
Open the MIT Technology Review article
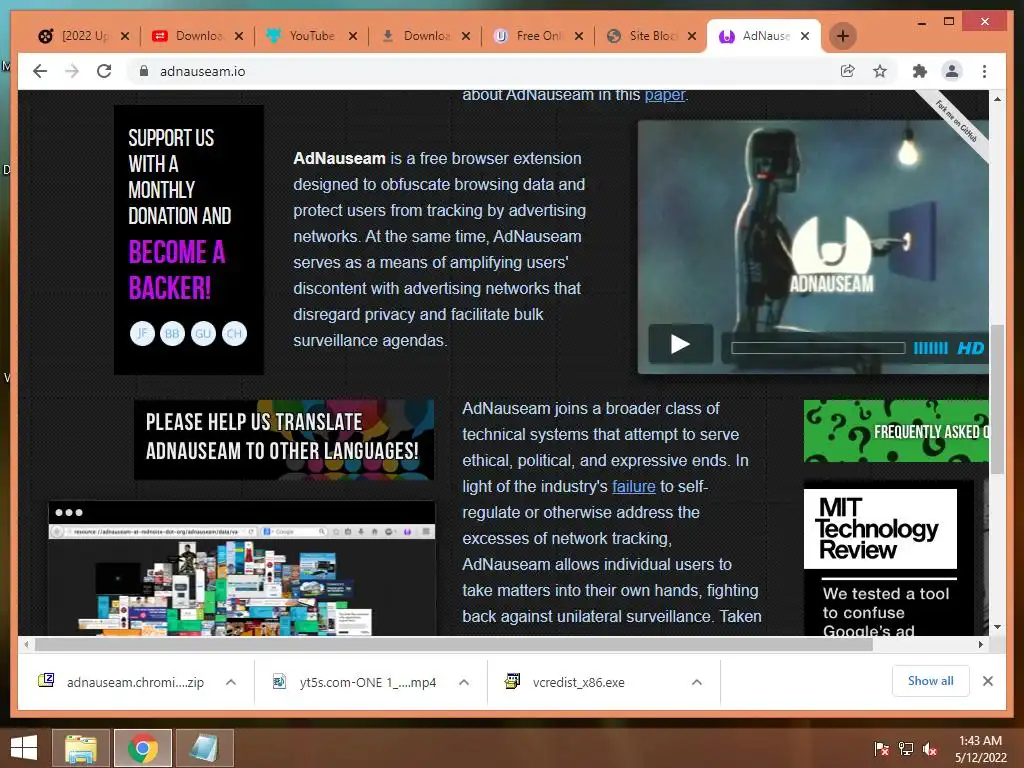(889, 559)
